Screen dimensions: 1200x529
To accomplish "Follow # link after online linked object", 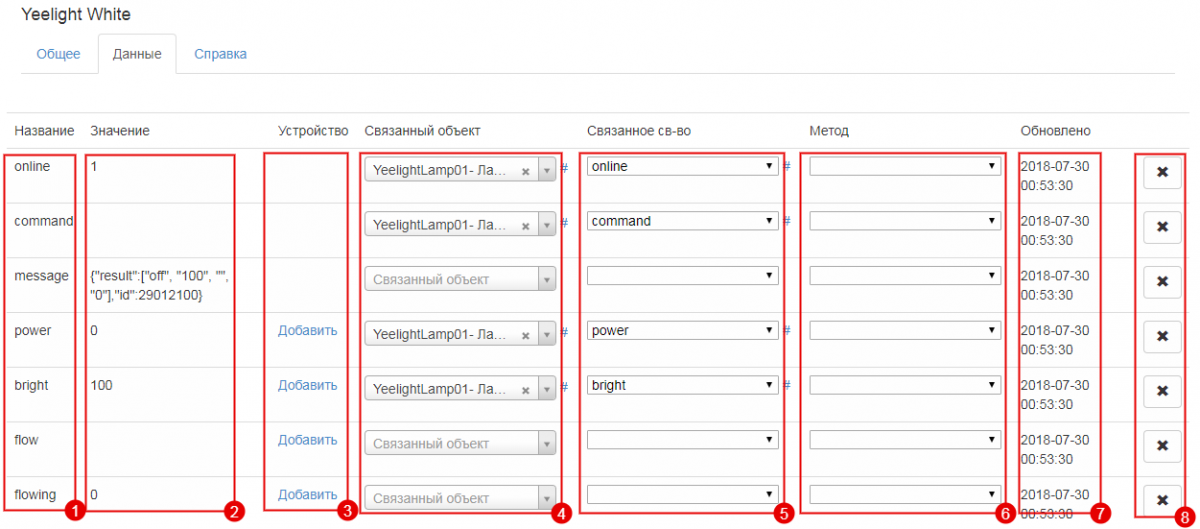I will click(564, 167).
